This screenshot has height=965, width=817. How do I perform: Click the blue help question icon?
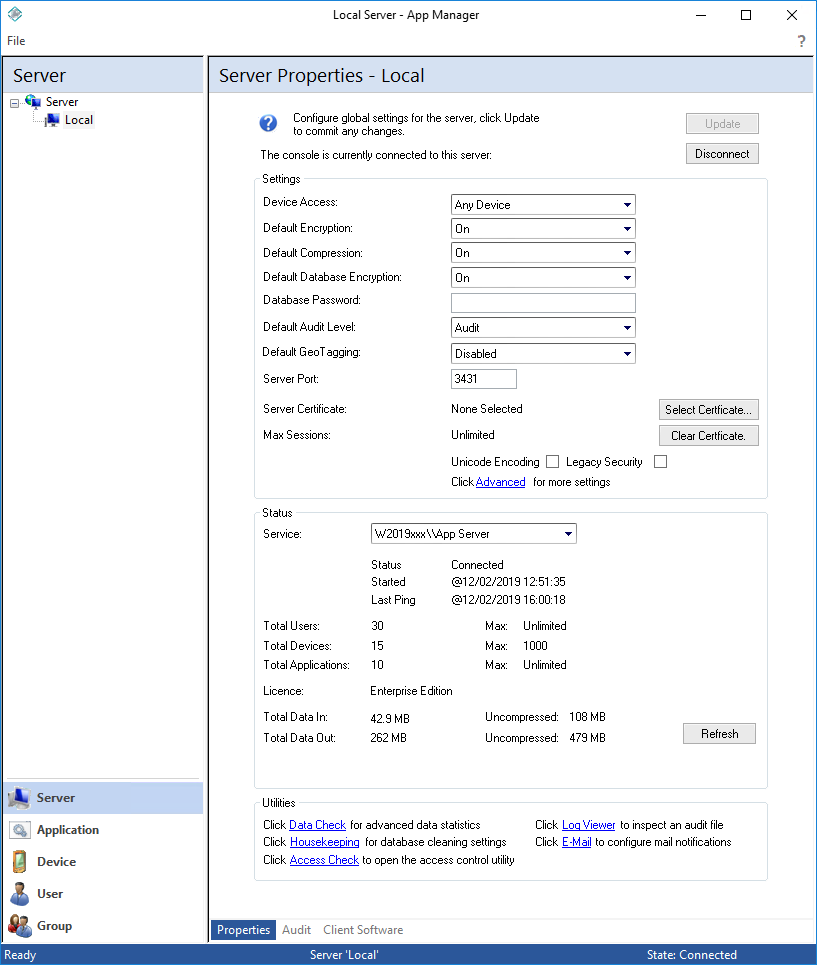267,123
